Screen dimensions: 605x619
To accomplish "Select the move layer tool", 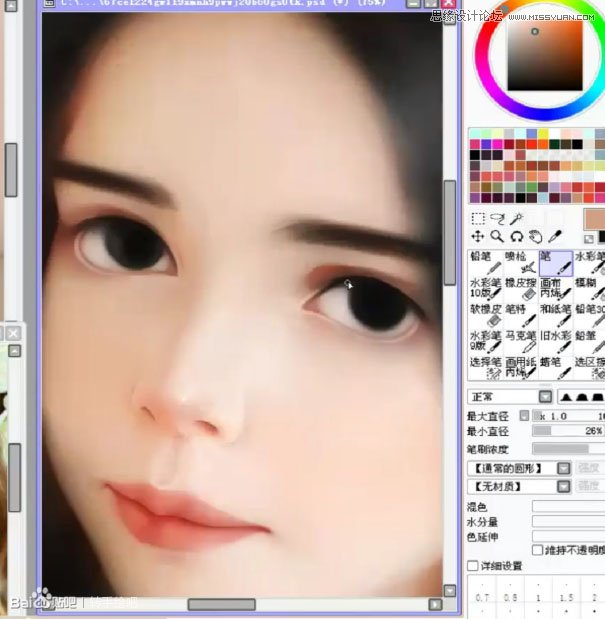I will (478, 236).
